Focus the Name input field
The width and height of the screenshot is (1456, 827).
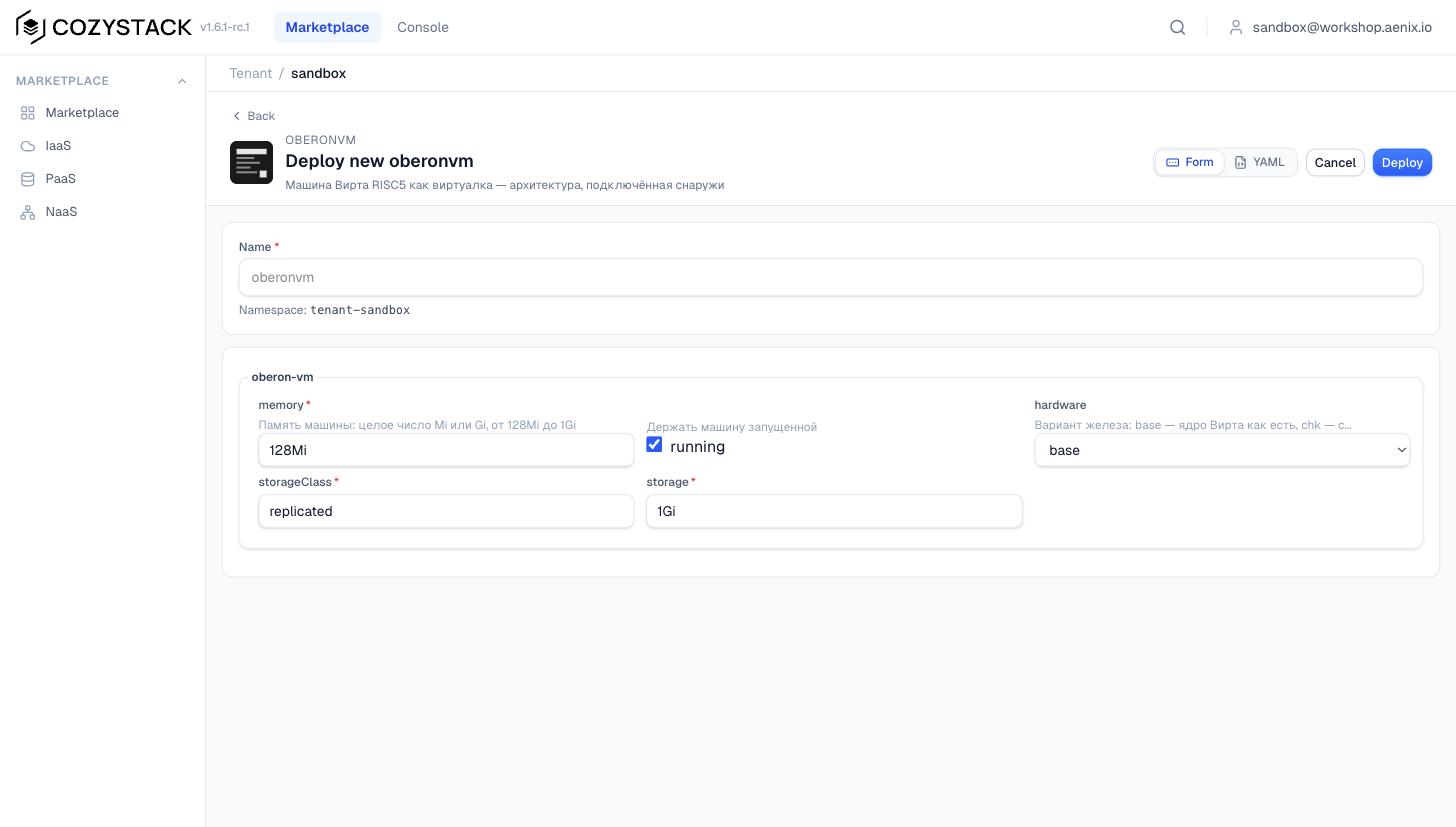click(830, 277)
